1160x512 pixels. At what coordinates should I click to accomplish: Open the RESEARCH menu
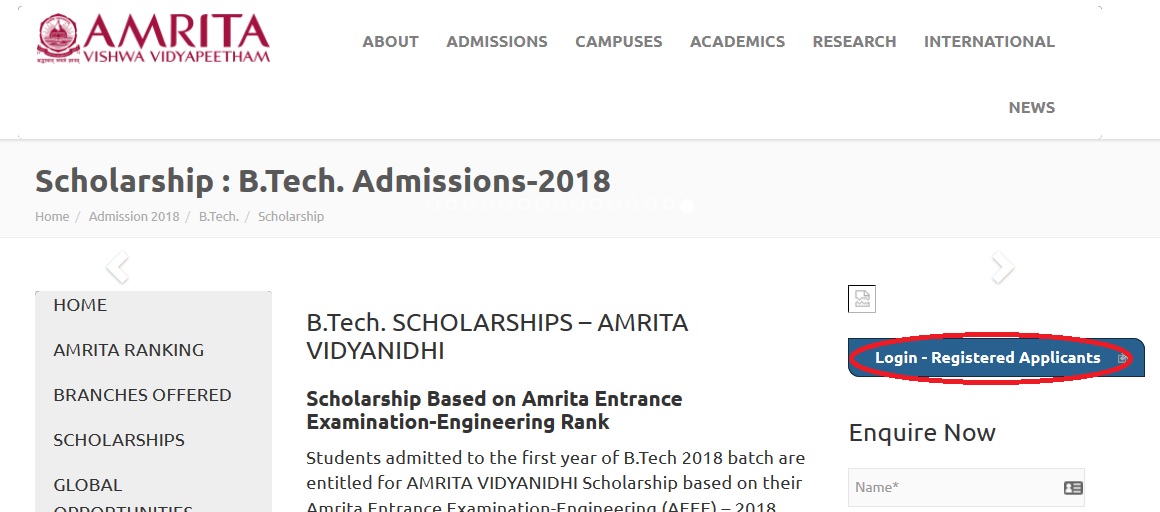(x=854, y=41)
